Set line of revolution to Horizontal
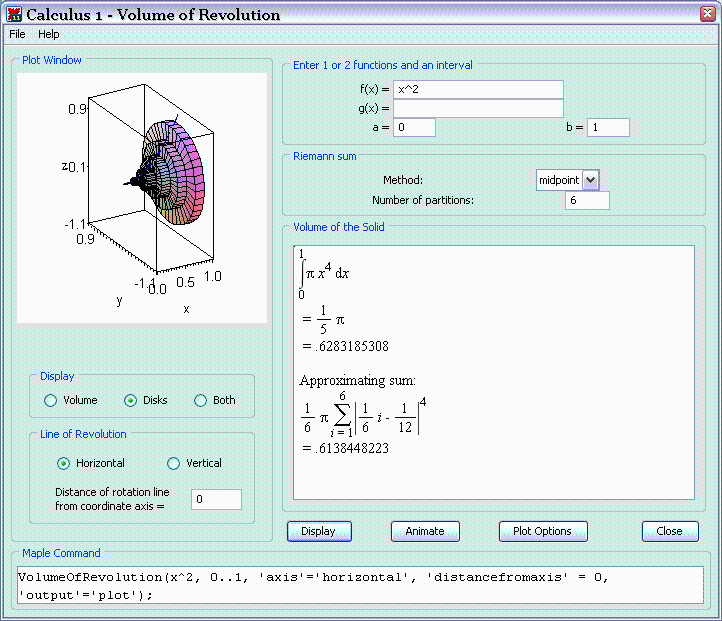 click(64, 463)
